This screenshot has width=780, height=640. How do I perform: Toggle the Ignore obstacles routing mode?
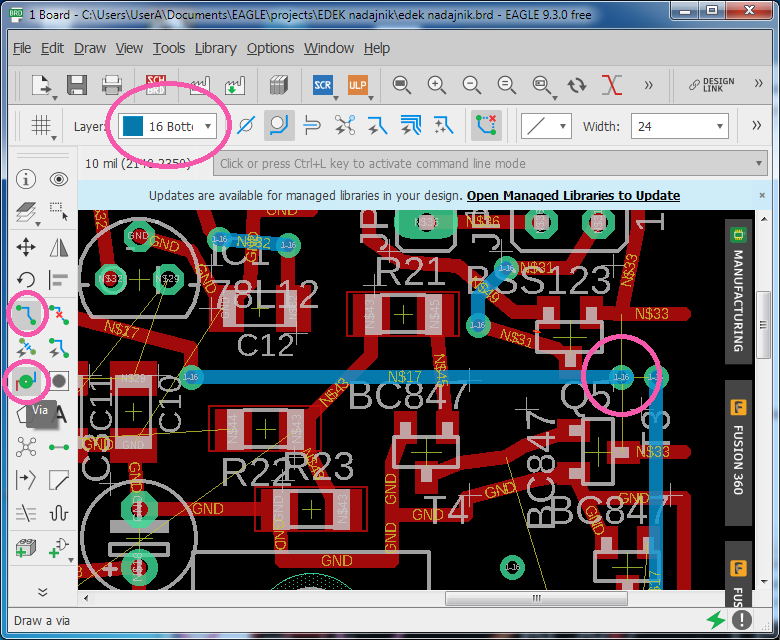pos(245,126)
